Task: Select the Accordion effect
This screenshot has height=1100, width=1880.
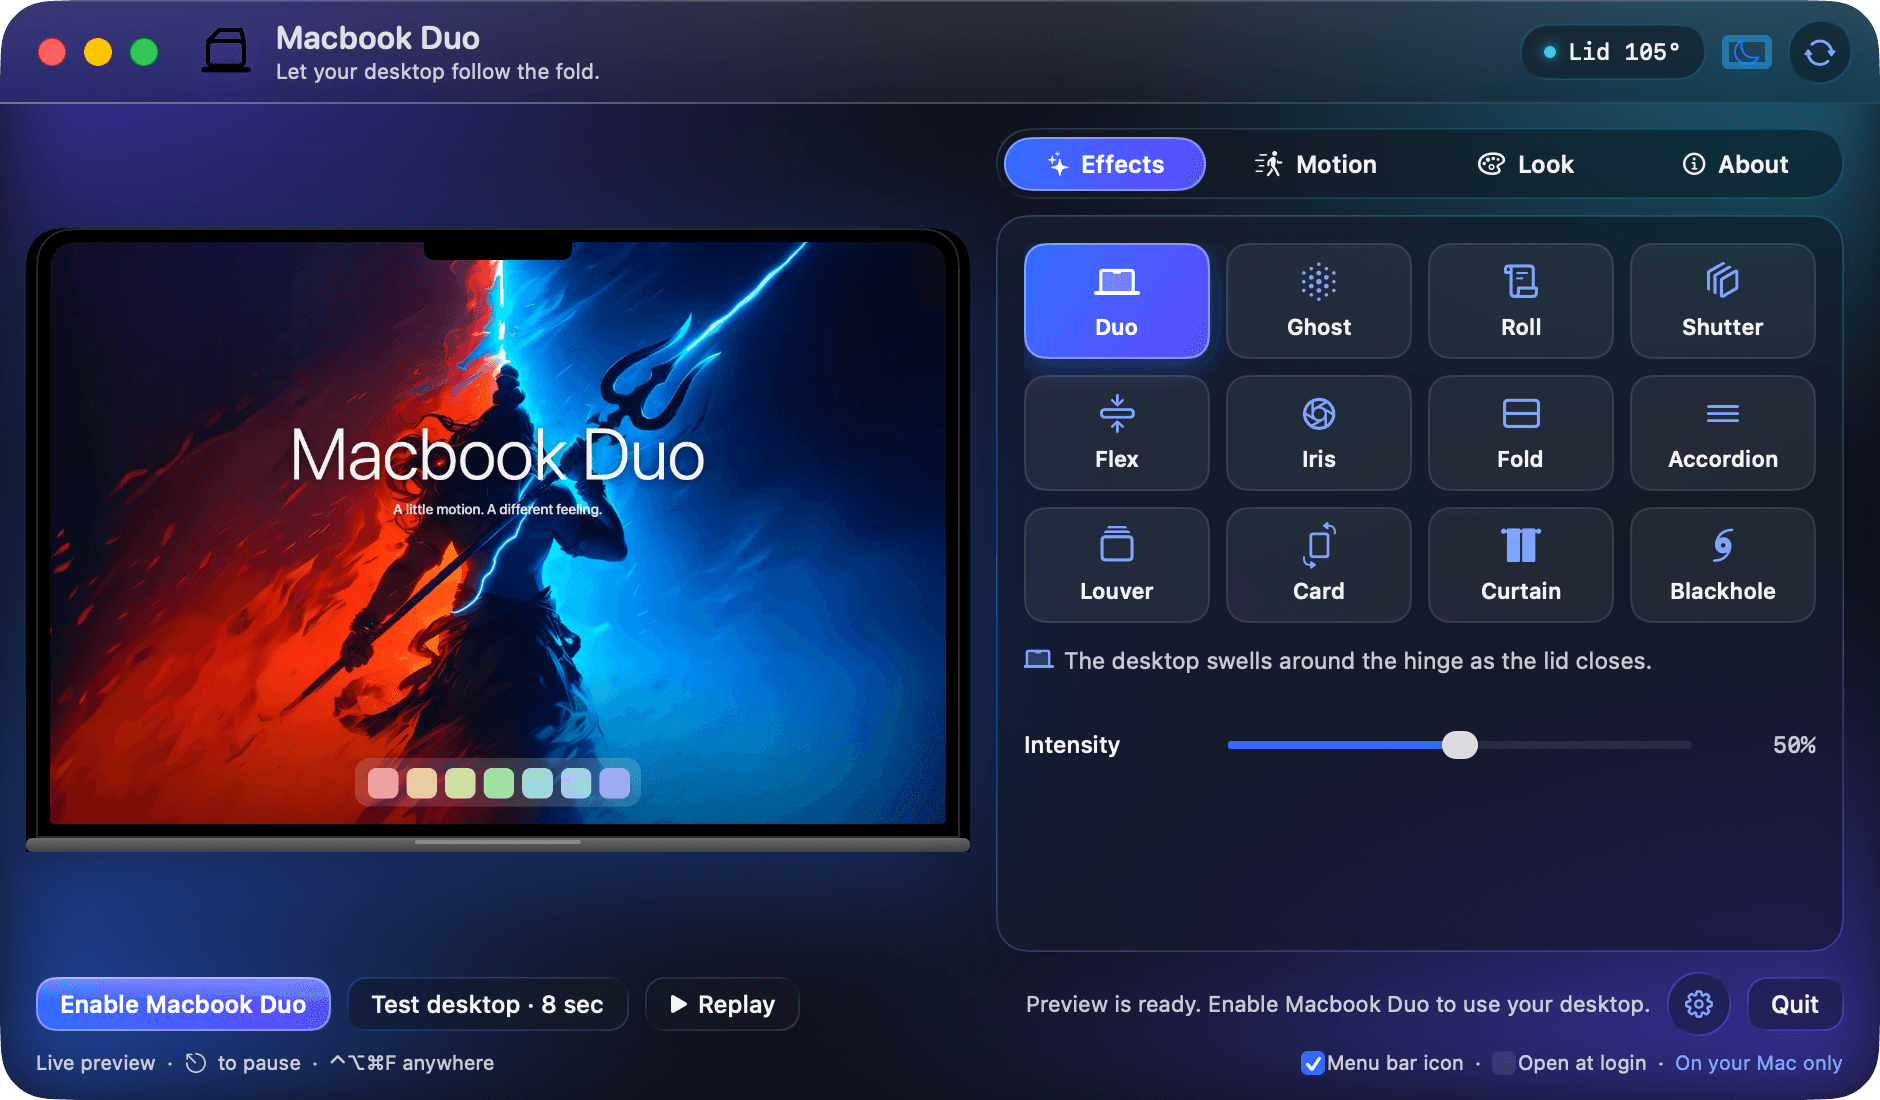Action: [x=1723, y=433]
